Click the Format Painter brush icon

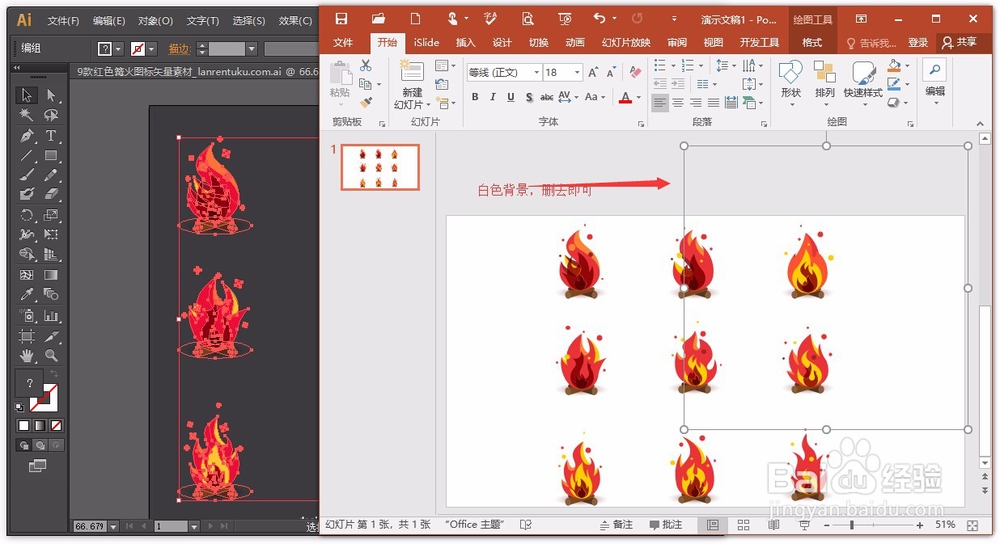pos(365,102)
